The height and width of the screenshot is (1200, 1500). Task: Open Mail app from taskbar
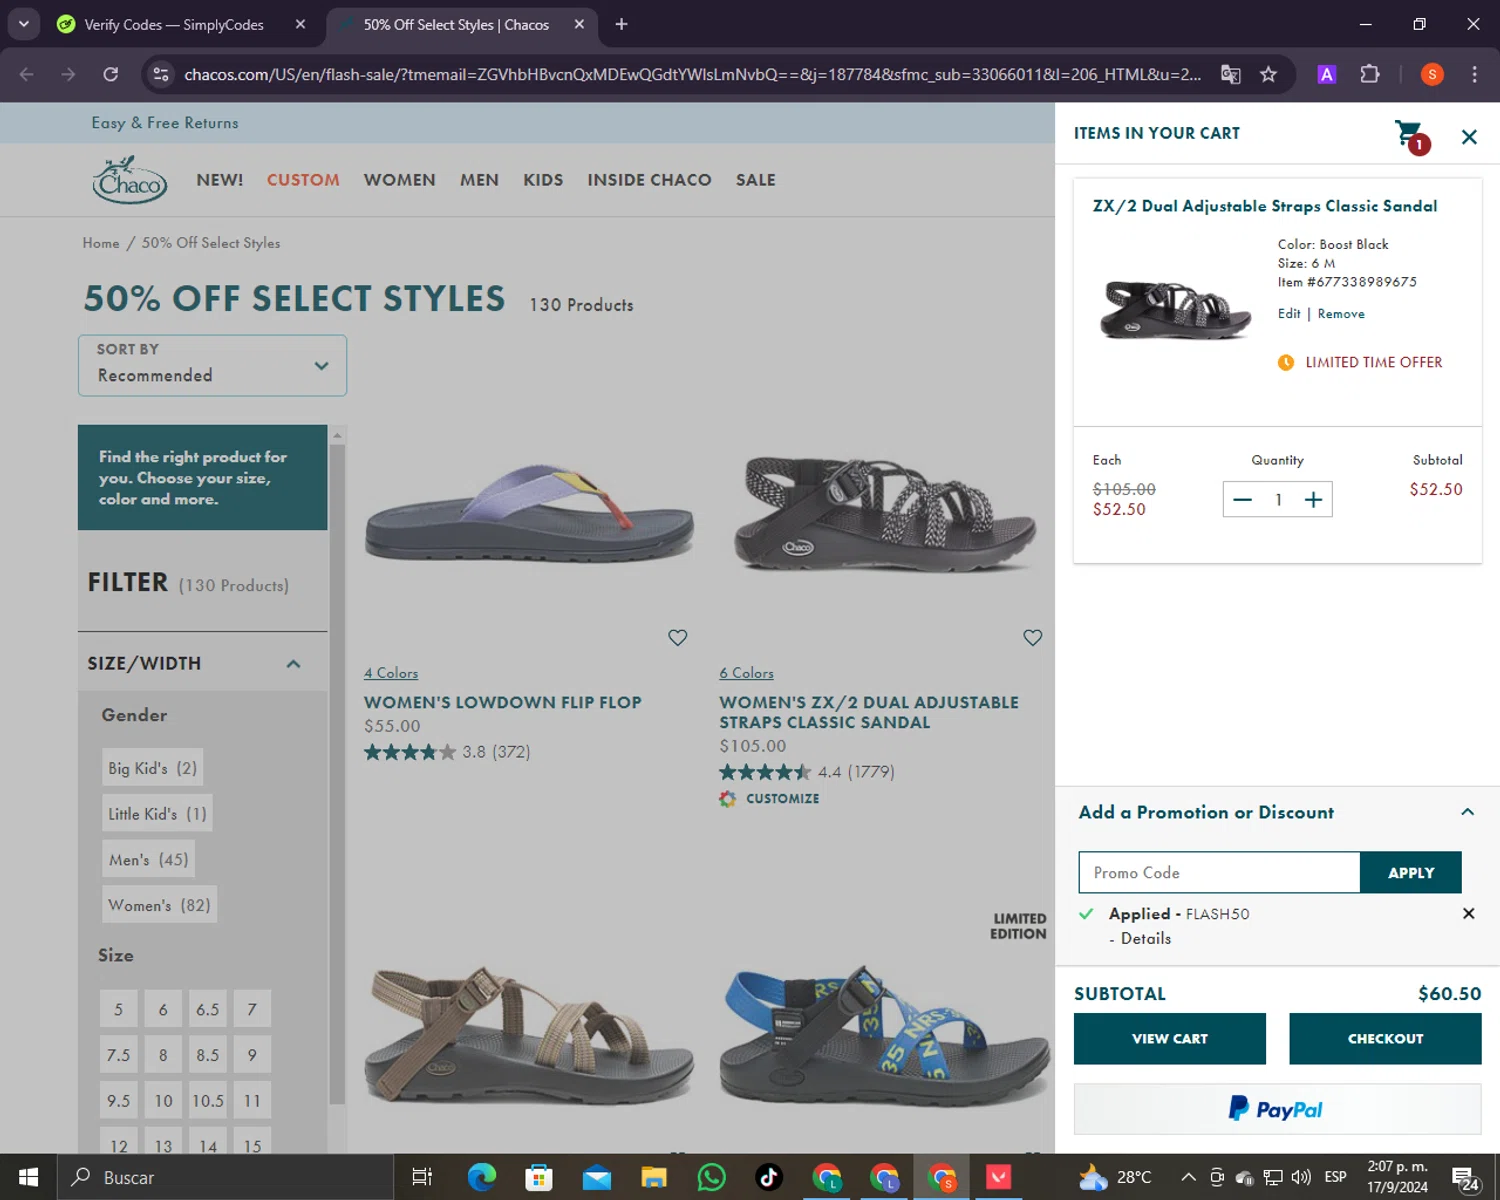[597, 1177]
